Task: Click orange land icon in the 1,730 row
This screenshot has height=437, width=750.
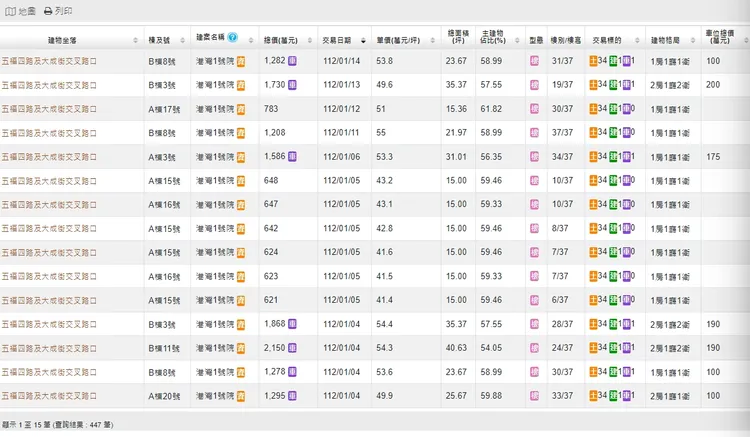Action: pyautogui.click(x=593, y=85)
